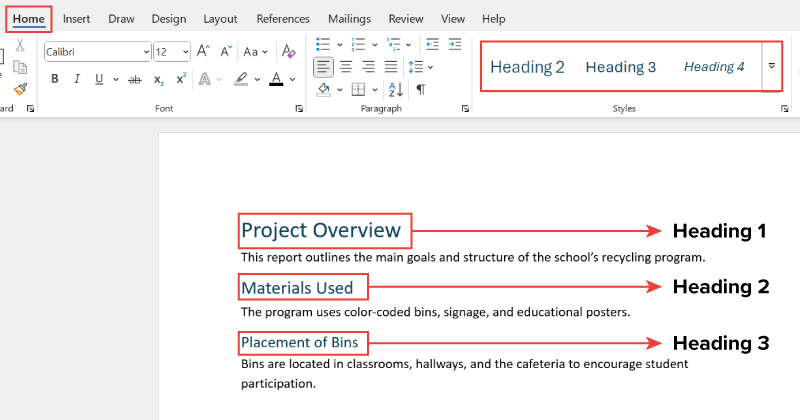Expand multilevel list dropdown arrow
Image resolution: width=800 pixels, height=420 pixels.
409,45
